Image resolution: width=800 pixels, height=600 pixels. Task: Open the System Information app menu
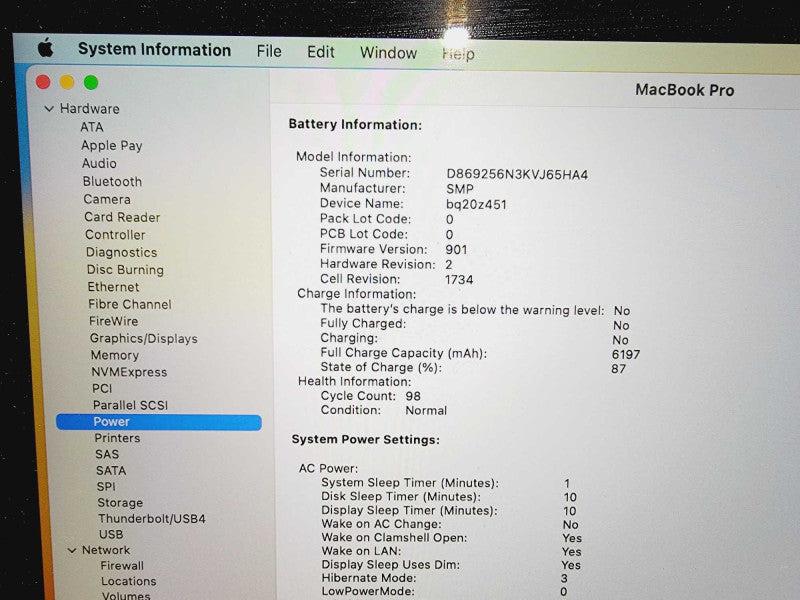[x=155, y=49]
